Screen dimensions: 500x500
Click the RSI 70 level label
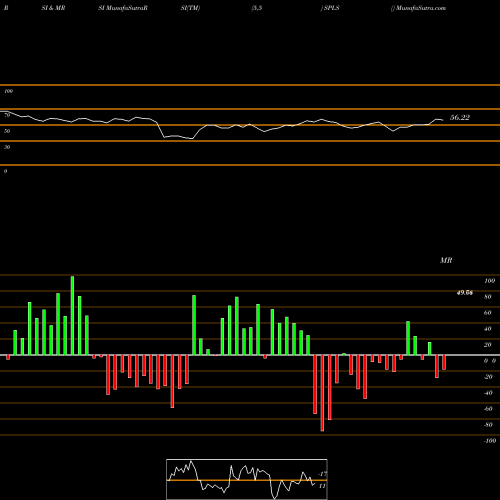[7, 115]
